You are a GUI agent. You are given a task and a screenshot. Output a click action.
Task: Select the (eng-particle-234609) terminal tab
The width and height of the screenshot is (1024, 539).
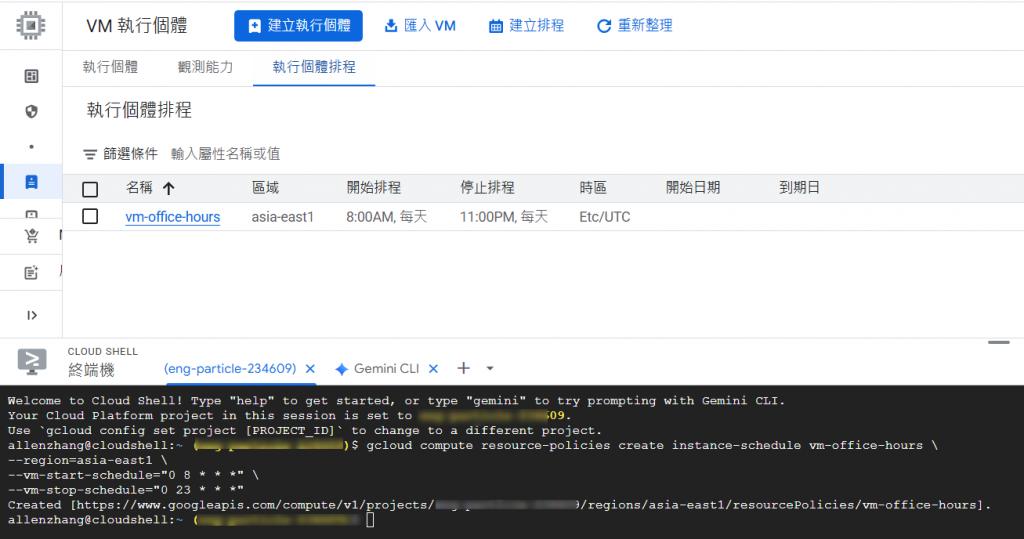point(230,368)
